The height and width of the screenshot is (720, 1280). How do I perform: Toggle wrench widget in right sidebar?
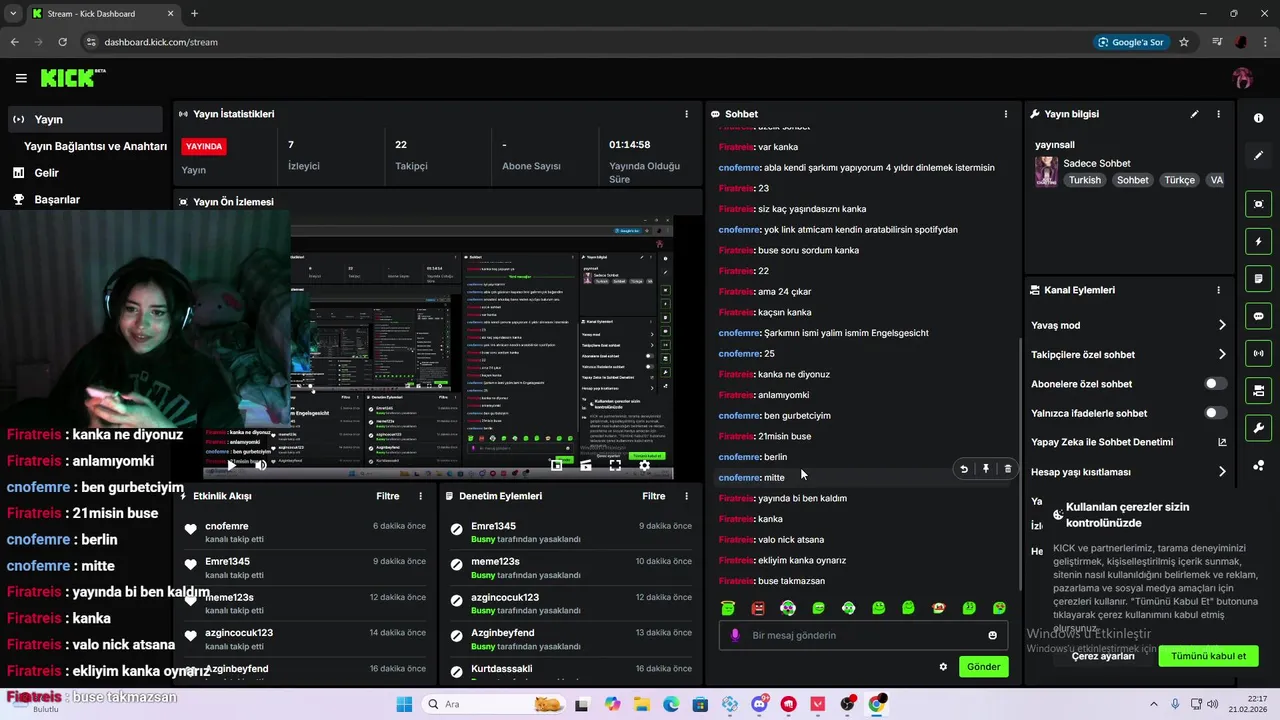pos(1258,428)
